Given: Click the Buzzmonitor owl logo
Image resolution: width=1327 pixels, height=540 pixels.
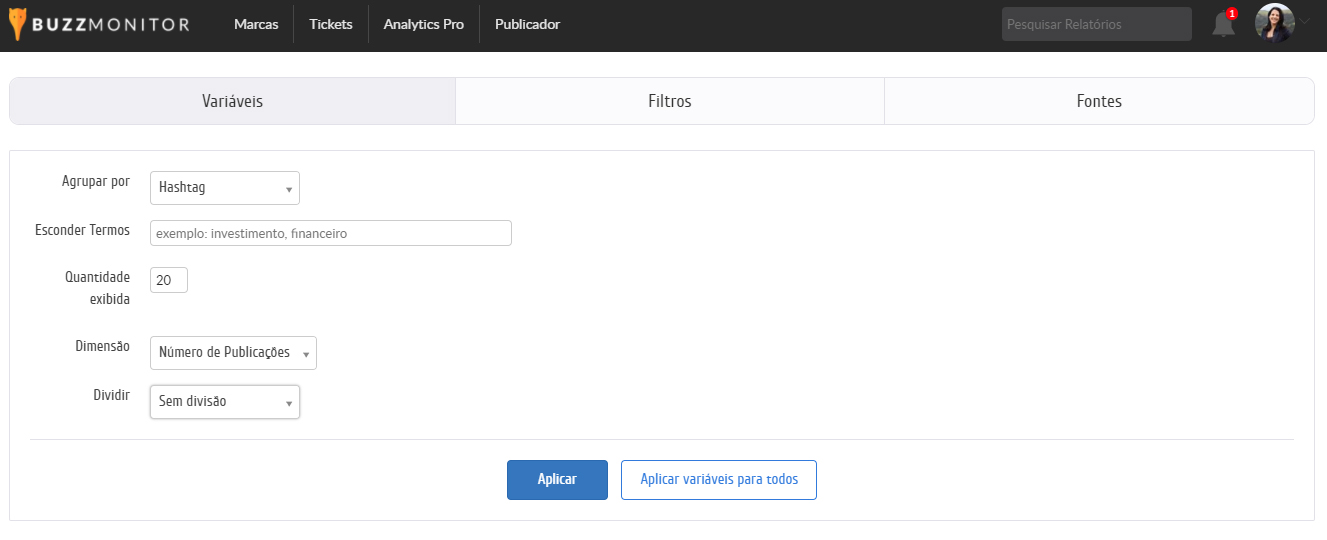Looking at the screenshot, I should [x=17, y=24].
